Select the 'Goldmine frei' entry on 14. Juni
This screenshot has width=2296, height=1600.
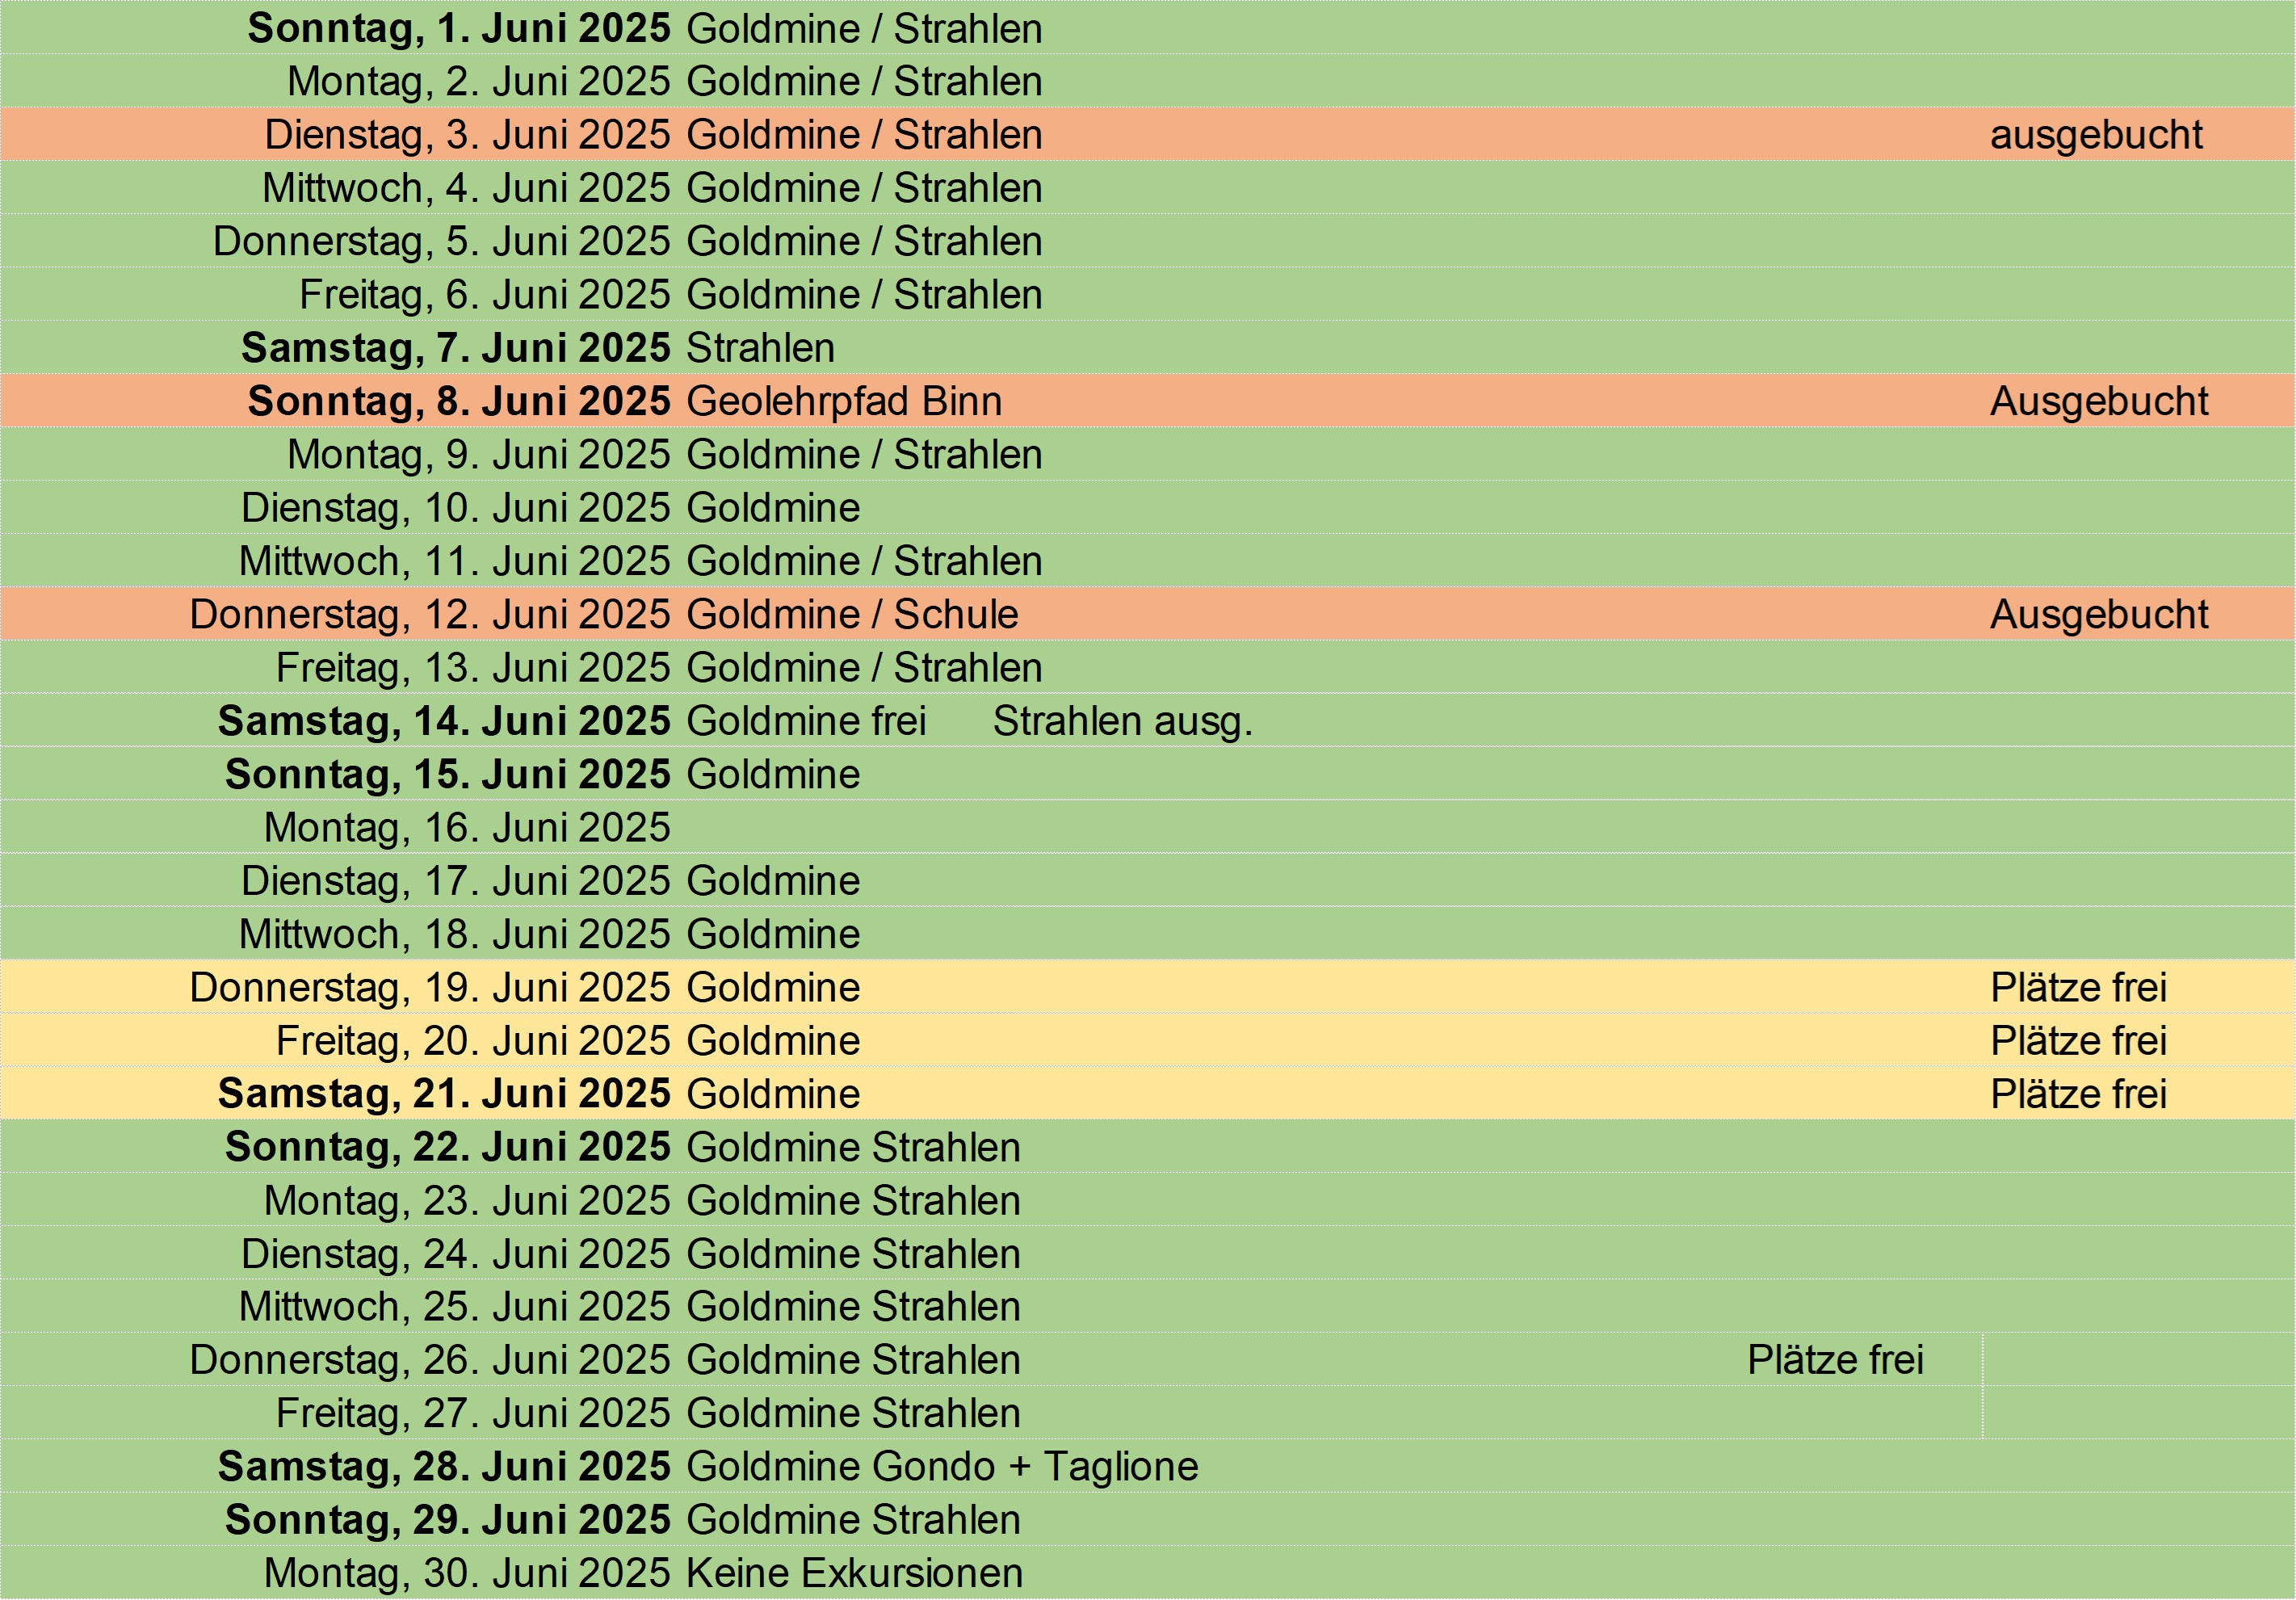click(806, 721)
